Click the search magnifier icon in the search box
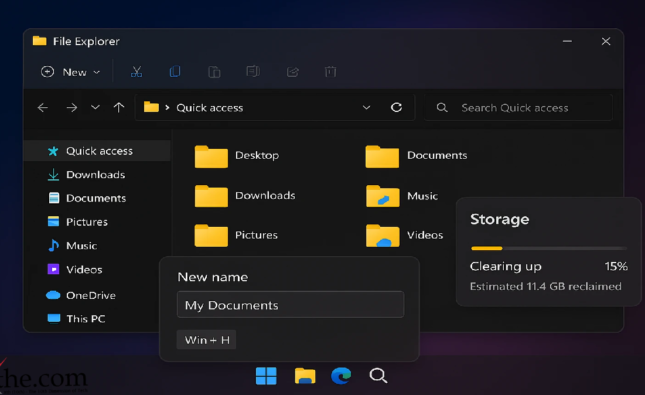The width and height of the screenshot is (645, 395). click(442, 108)
